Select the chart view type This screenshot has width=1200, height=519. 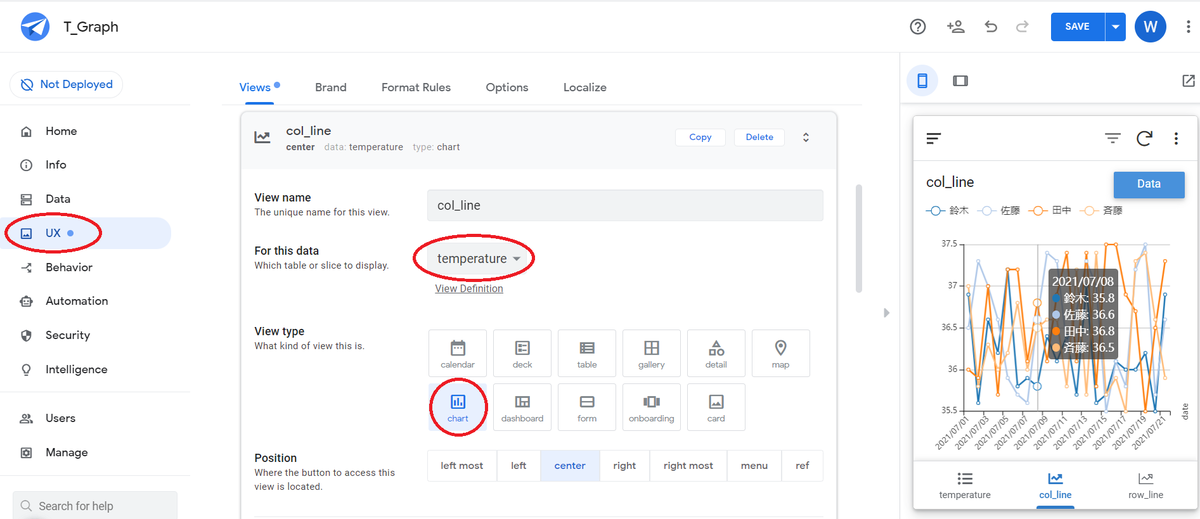(458, 408)
